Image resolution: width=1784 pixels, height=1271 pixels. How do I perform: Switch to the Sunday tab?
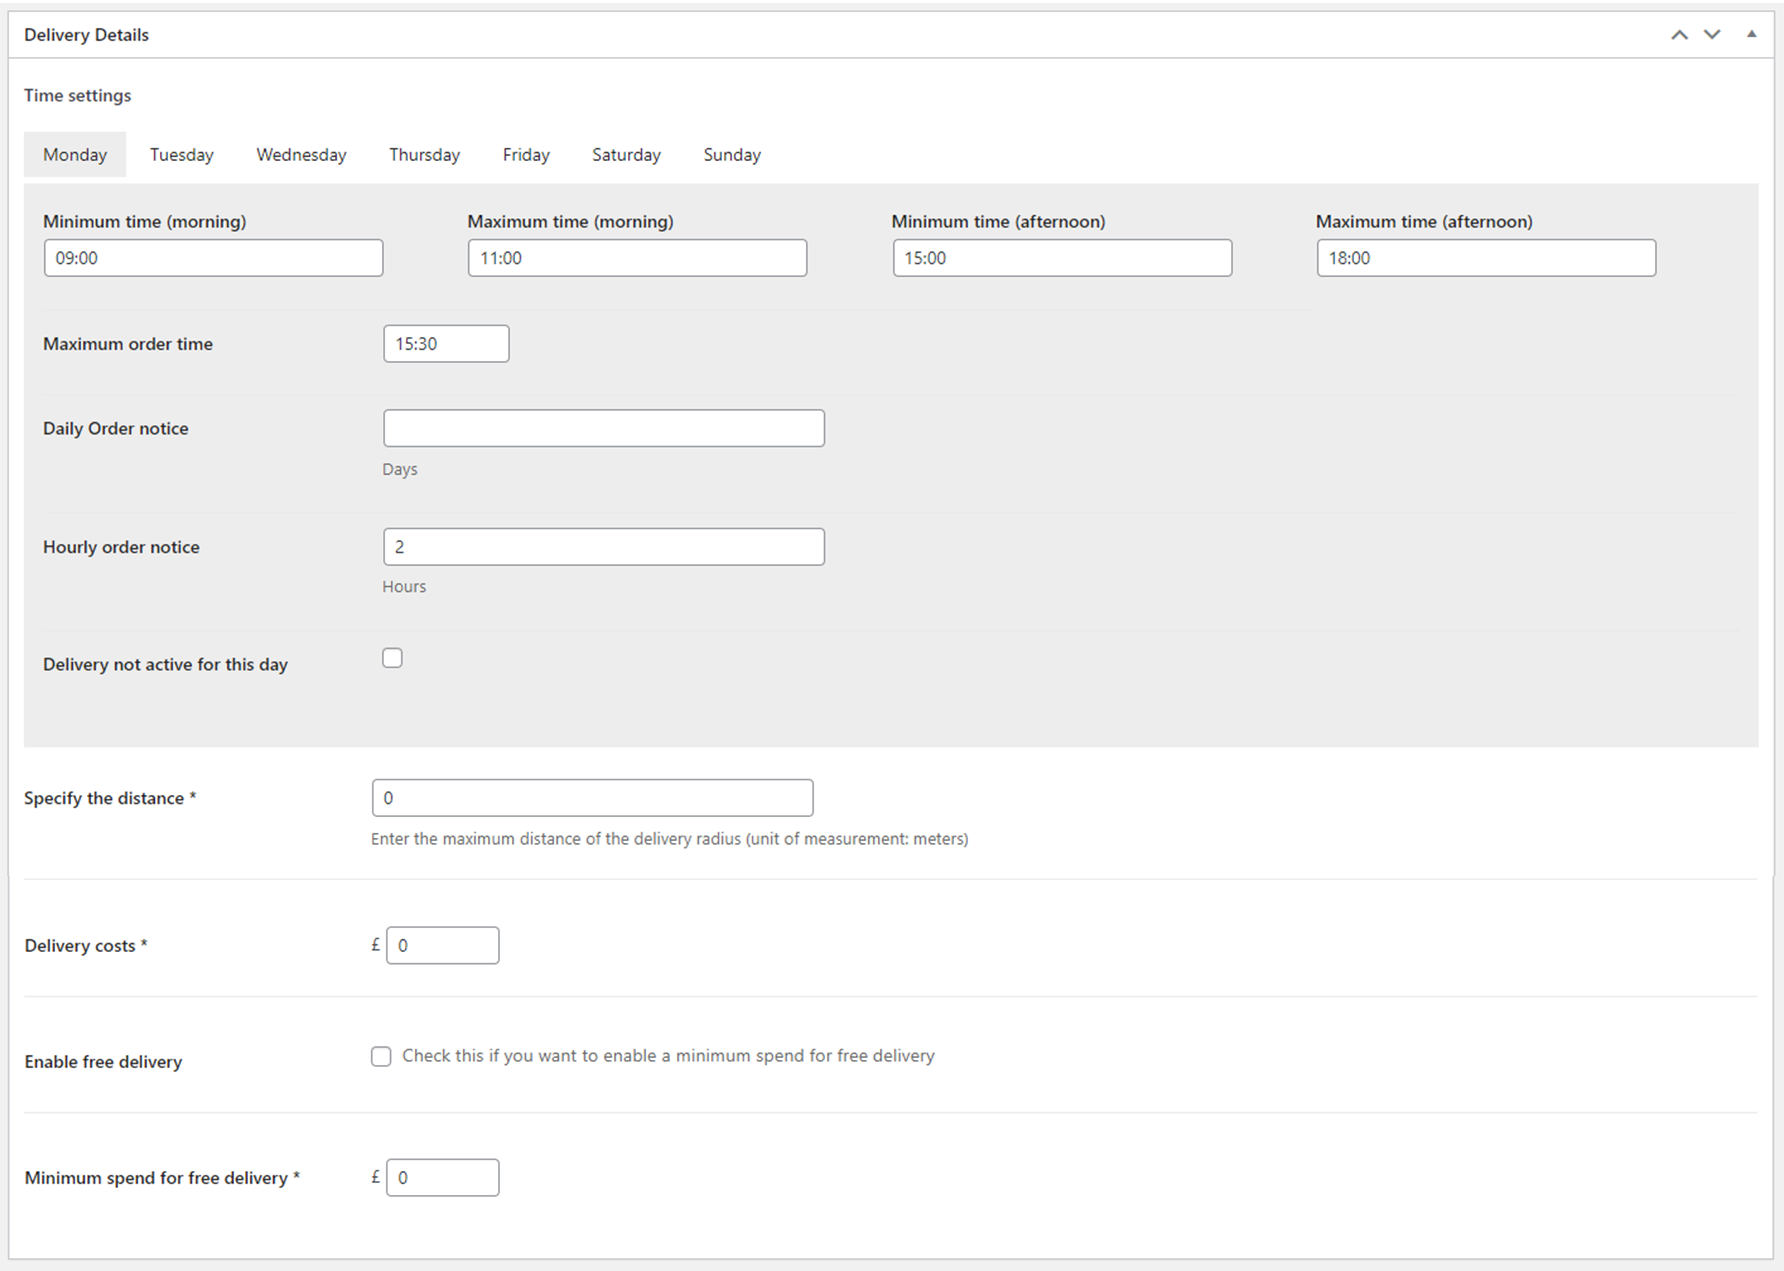731,155
